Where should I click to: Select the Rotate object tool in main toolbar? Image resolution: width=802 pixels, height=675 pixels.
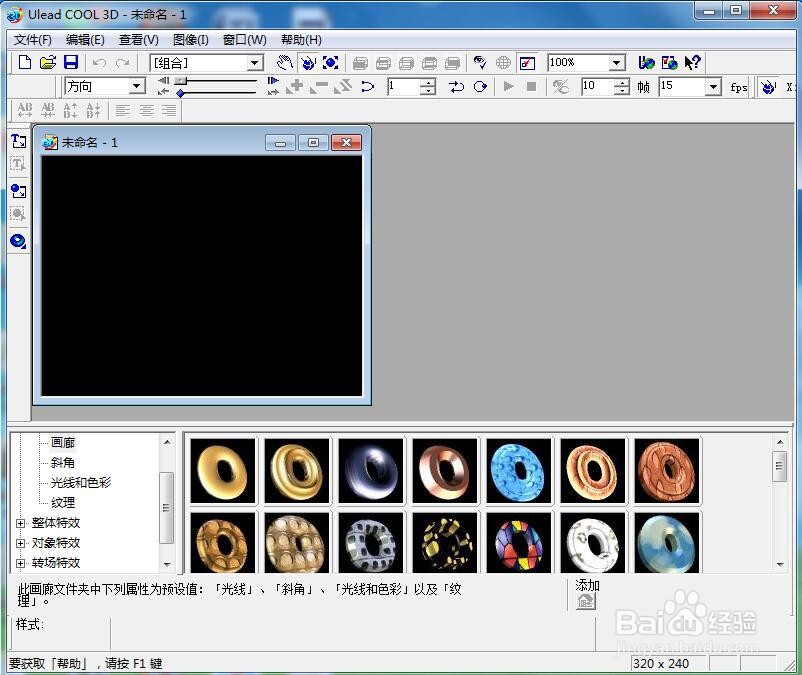(x=308, y=63)
